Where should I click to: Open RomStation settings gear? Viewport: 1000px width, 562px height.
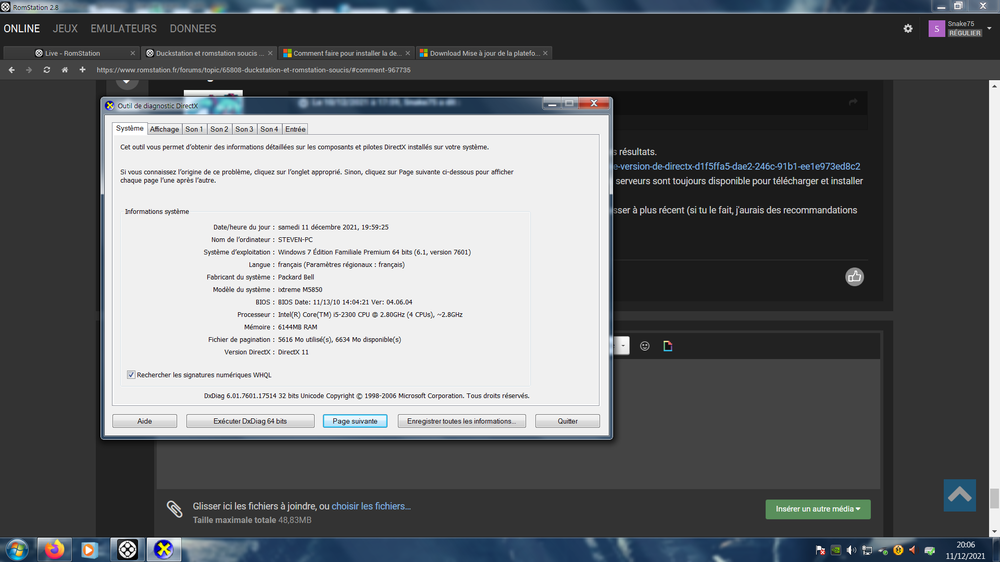pyautogui.click(x=908, y=29)
